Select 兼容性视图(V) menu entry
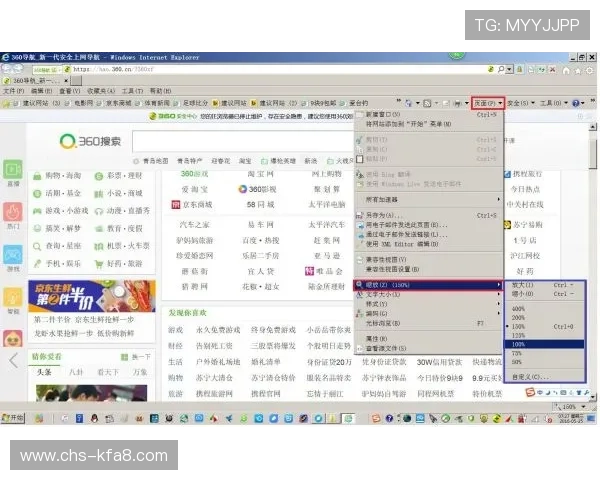This screenshot has height=480, width=600. pos(428,260)
